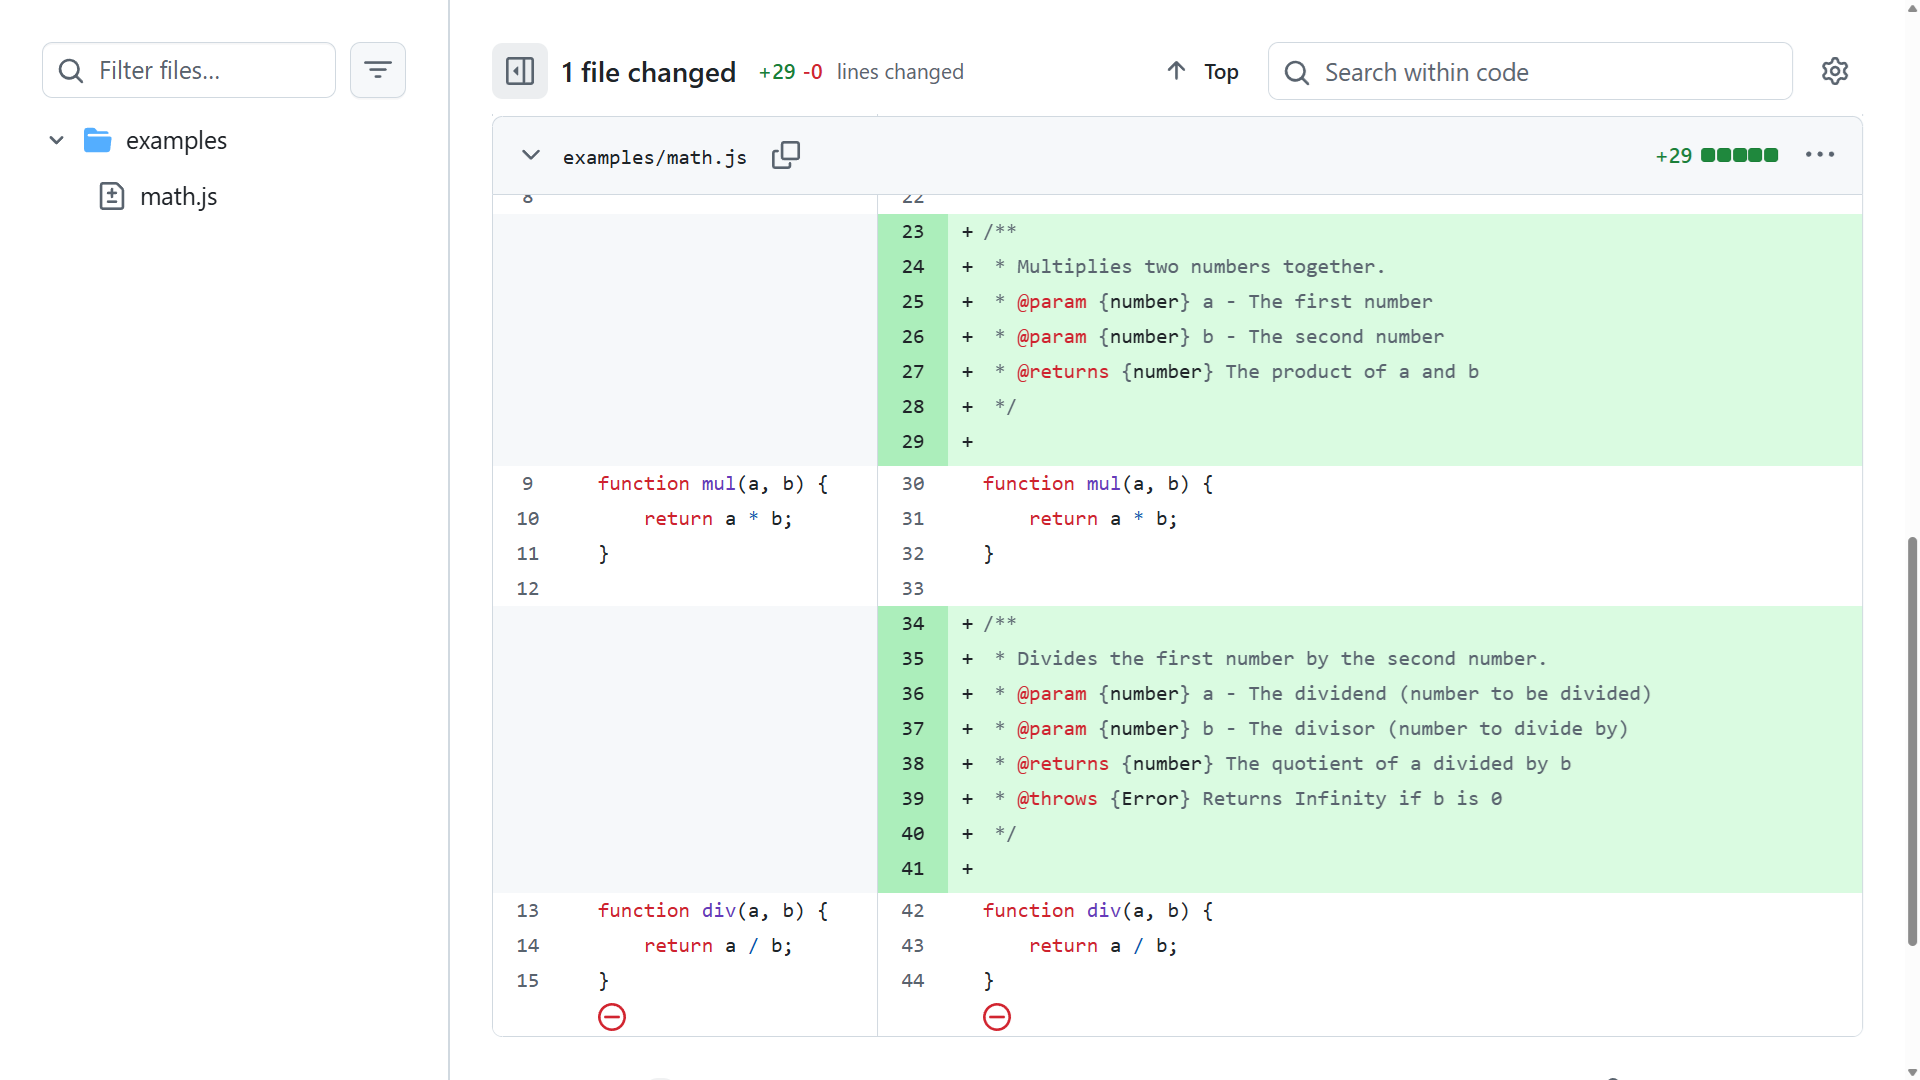Copy the examples/math.js file path
The height and width of the screenshot is (1080, 1920).
tap(786, 155)
